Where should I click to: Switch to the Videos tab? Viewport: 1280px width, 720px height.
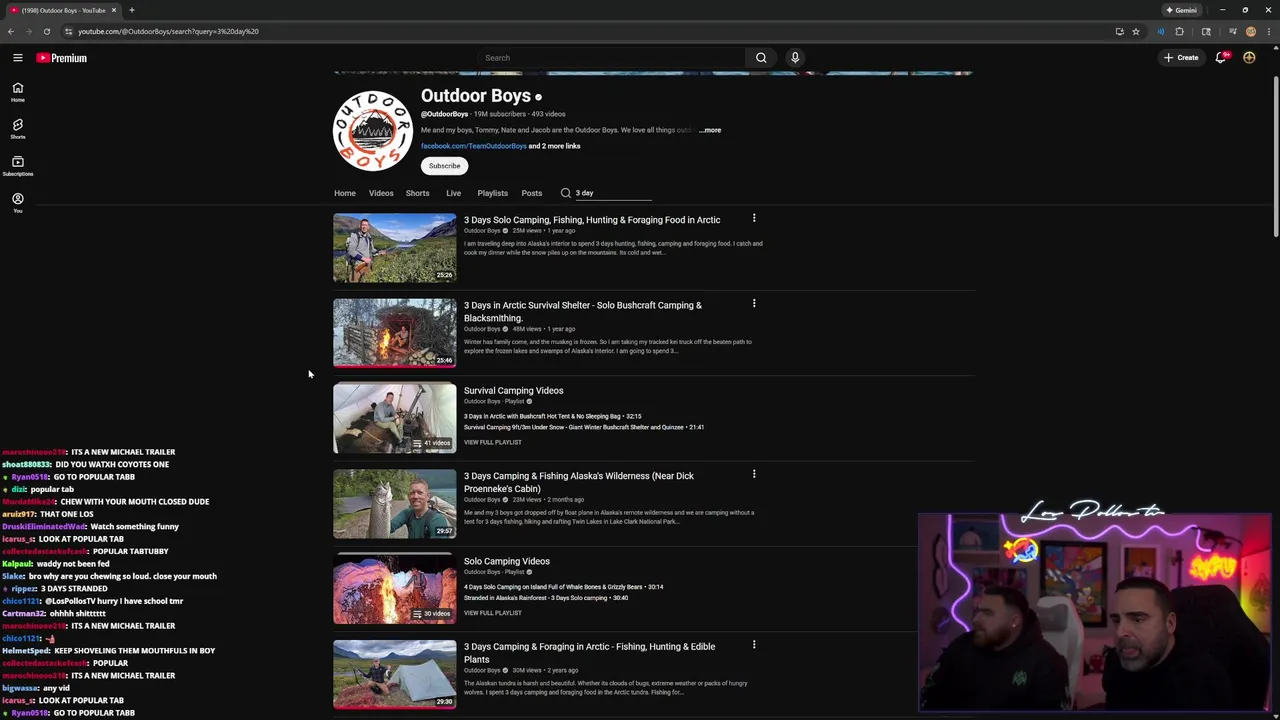pos(381,193)
